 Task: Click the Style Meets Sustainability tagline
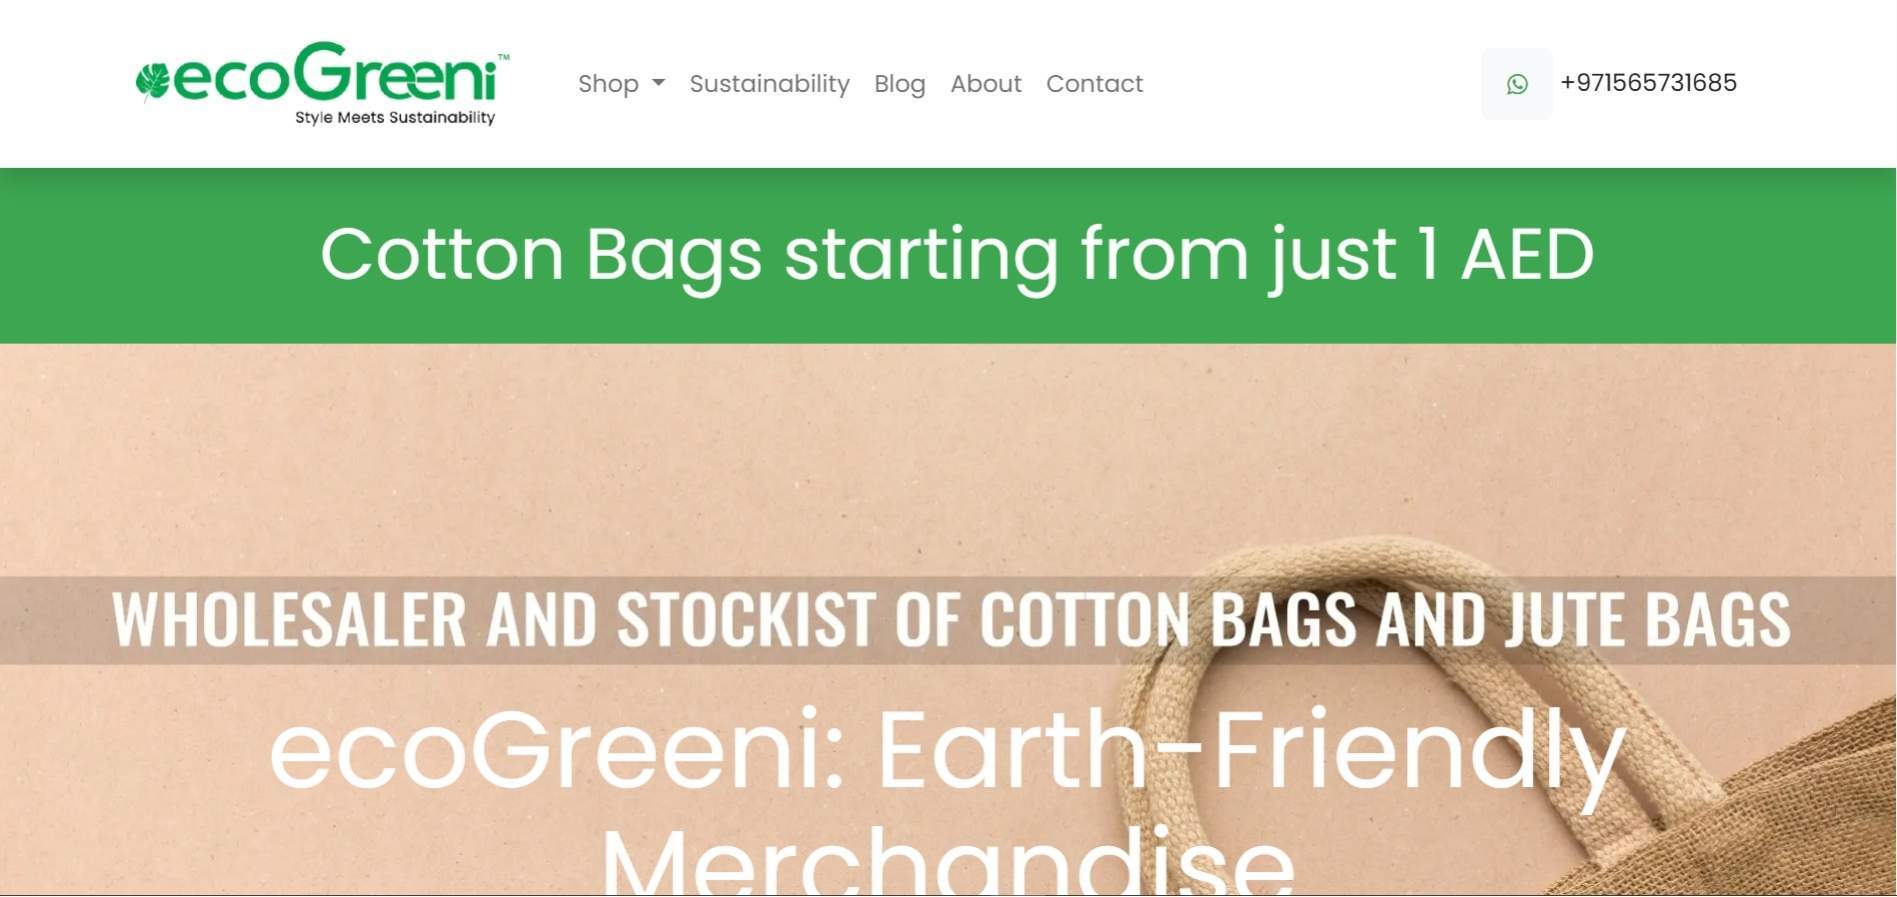click(395, 117)
